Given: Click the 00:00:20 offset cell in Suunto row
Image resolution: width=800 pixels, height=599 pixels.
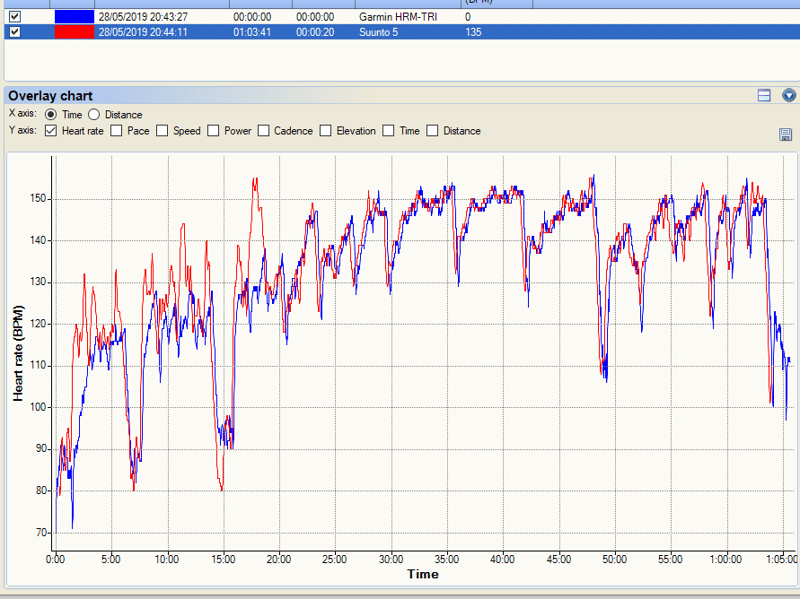Looking at the screenshot, I should (315, 32).
